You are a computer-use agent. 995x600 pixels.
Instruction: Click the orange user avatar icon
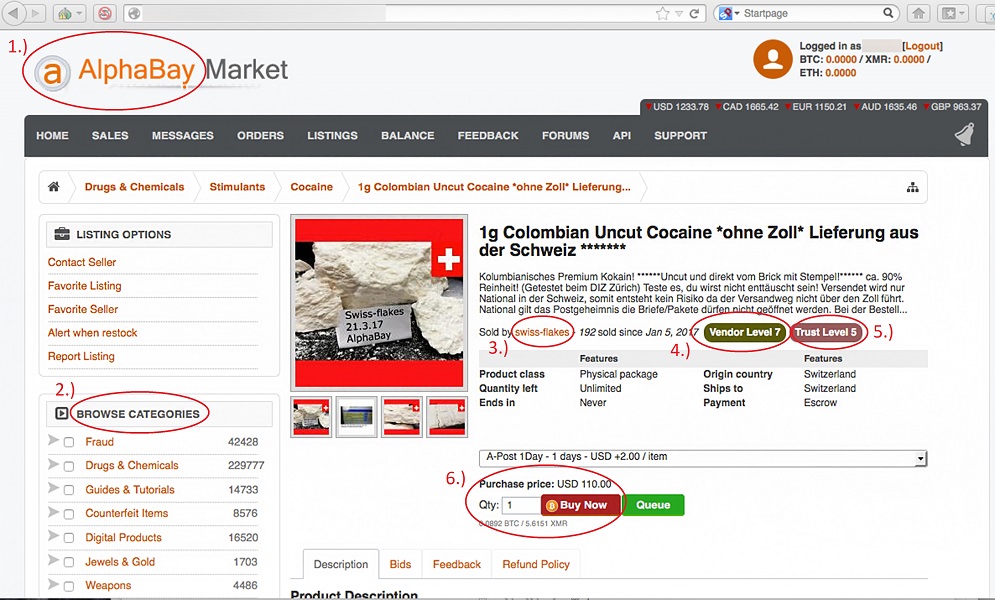tap(773, 60)
